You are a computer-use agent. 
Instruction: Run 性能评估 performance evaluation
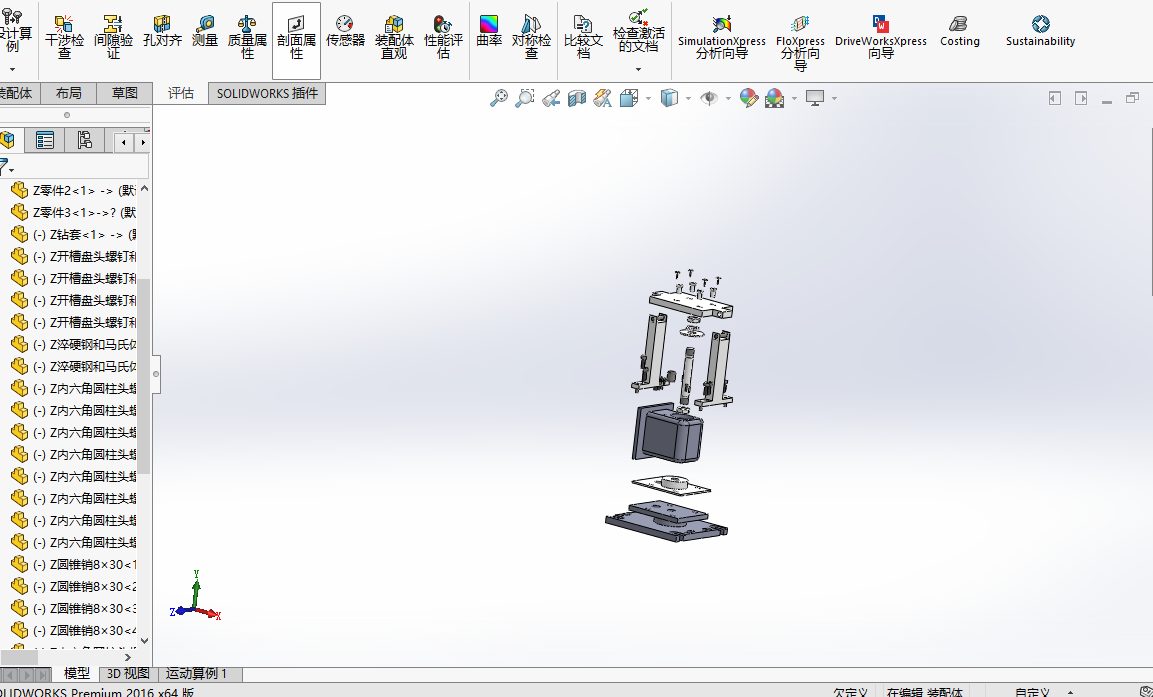click(443, 37)
